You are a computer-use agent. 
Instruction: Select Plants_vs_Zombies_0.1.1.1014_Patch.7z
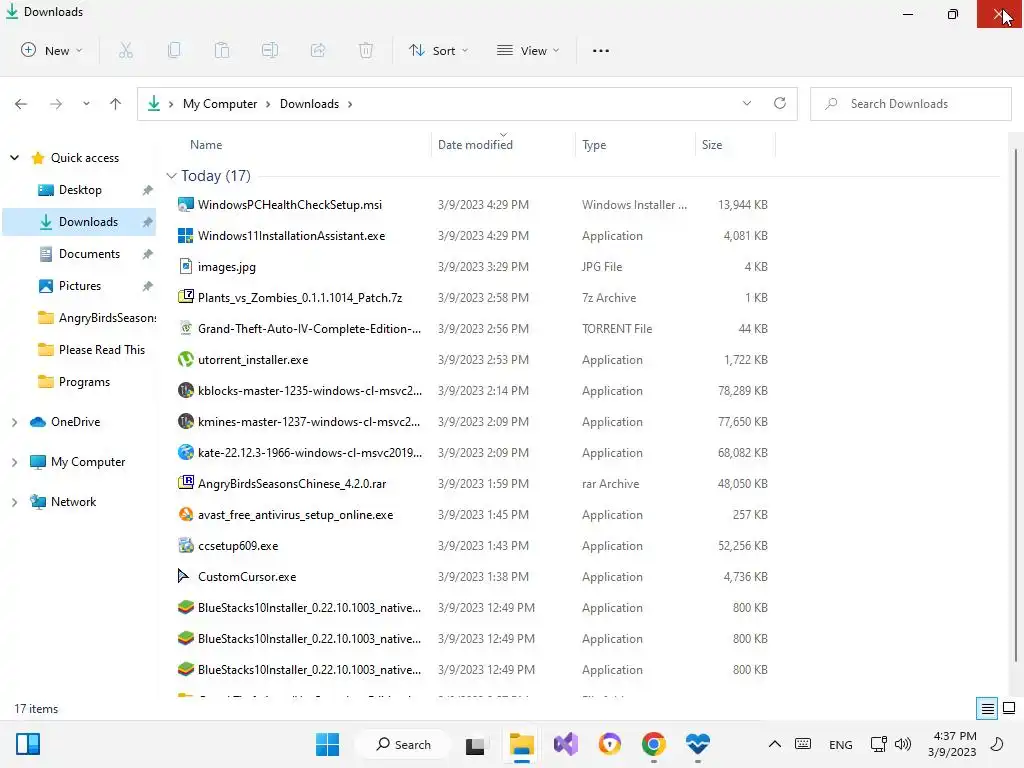click(x=300, y=297)
